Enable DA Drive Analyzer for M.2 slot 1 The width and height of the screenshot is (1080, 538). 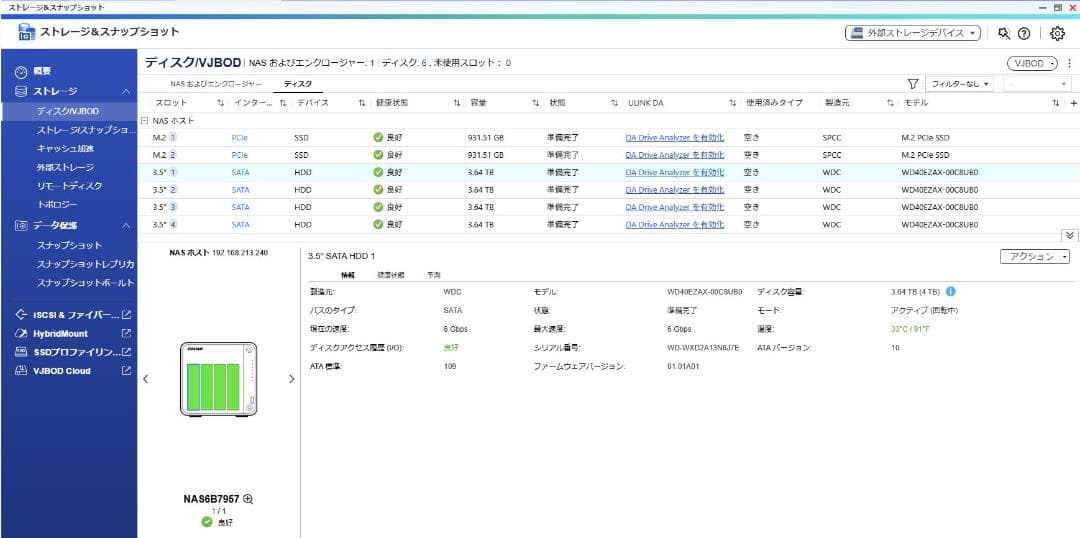674,137
